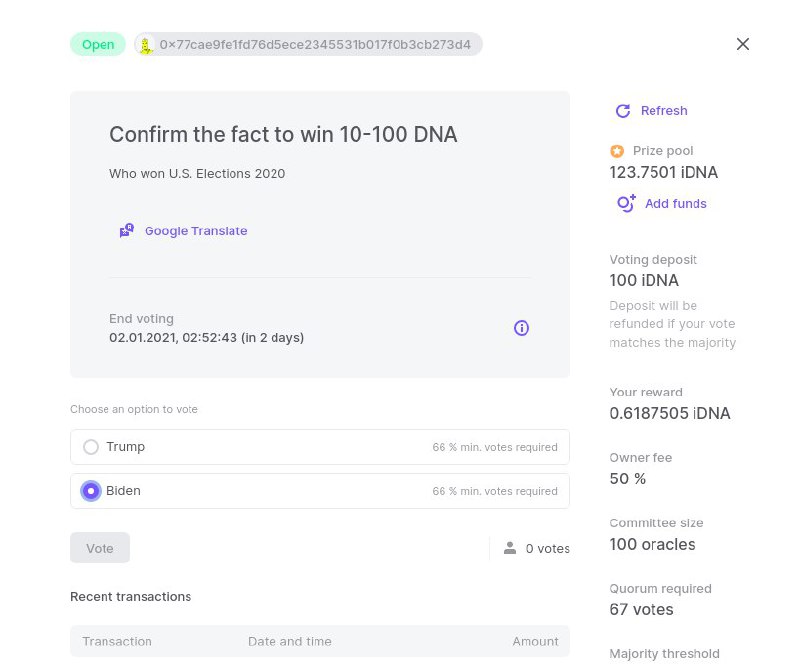800x666 pixels.
Task: Close the voting dialog with X
Action: pyautogui.click(x=743, y=44)
